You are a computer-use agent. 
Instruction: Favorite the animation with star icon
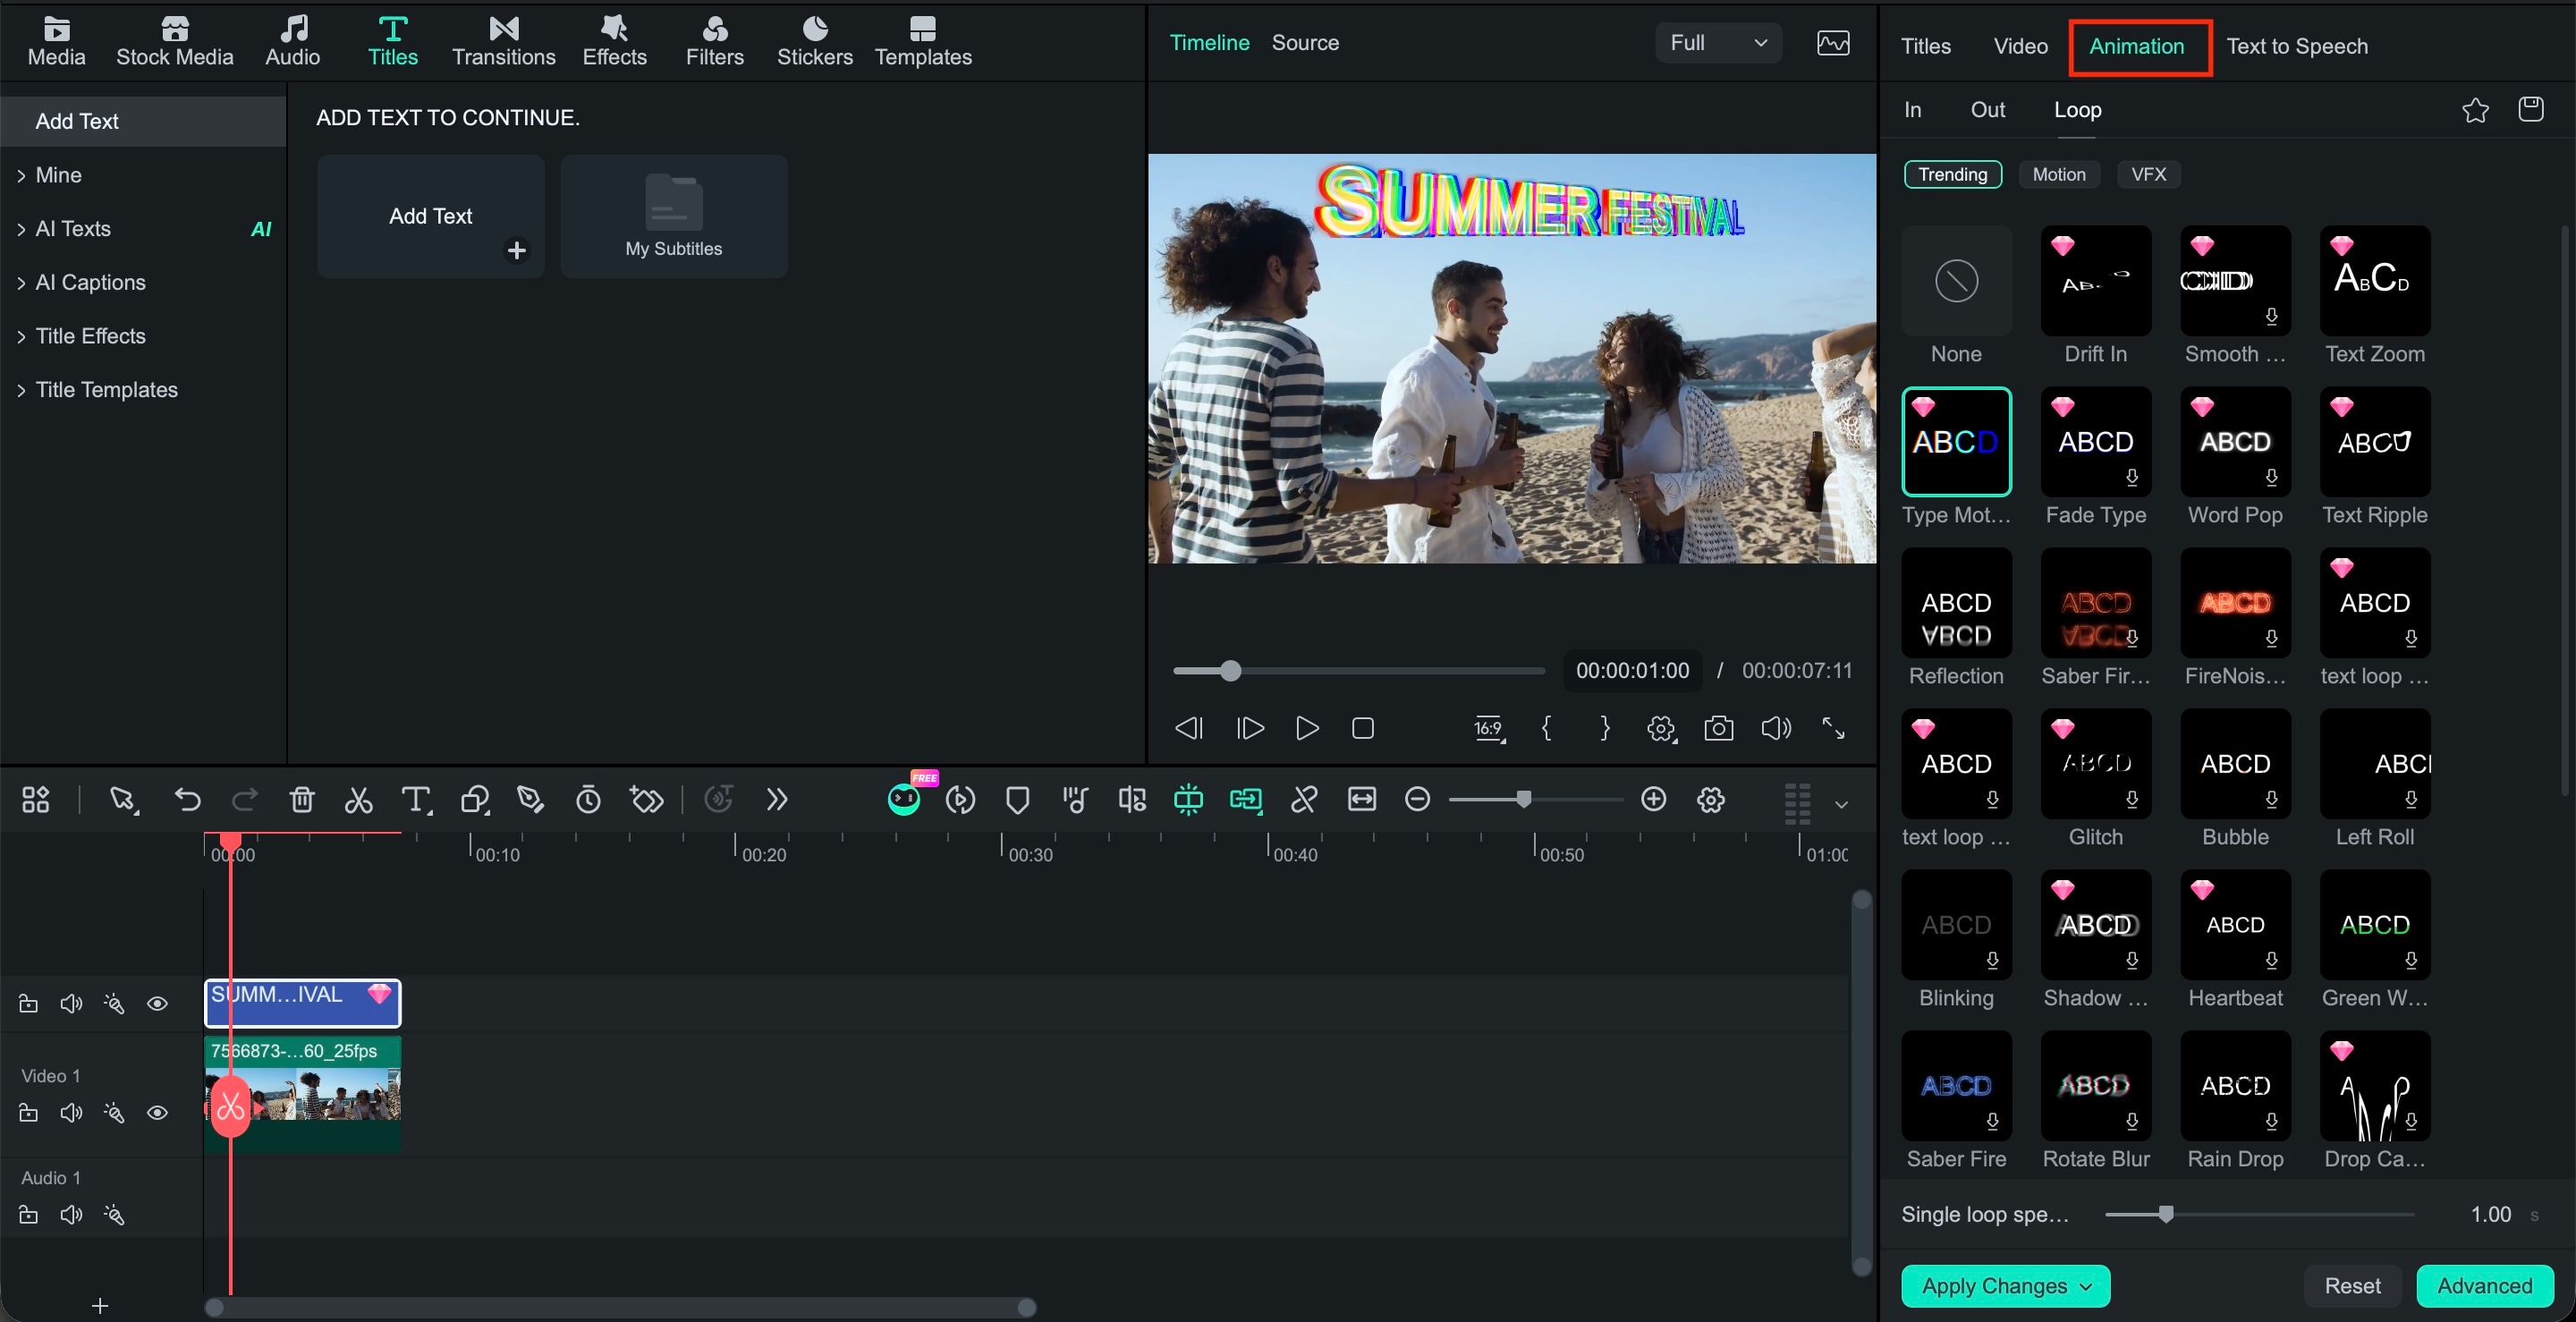pyautogui.click(x=2475, y=110)
